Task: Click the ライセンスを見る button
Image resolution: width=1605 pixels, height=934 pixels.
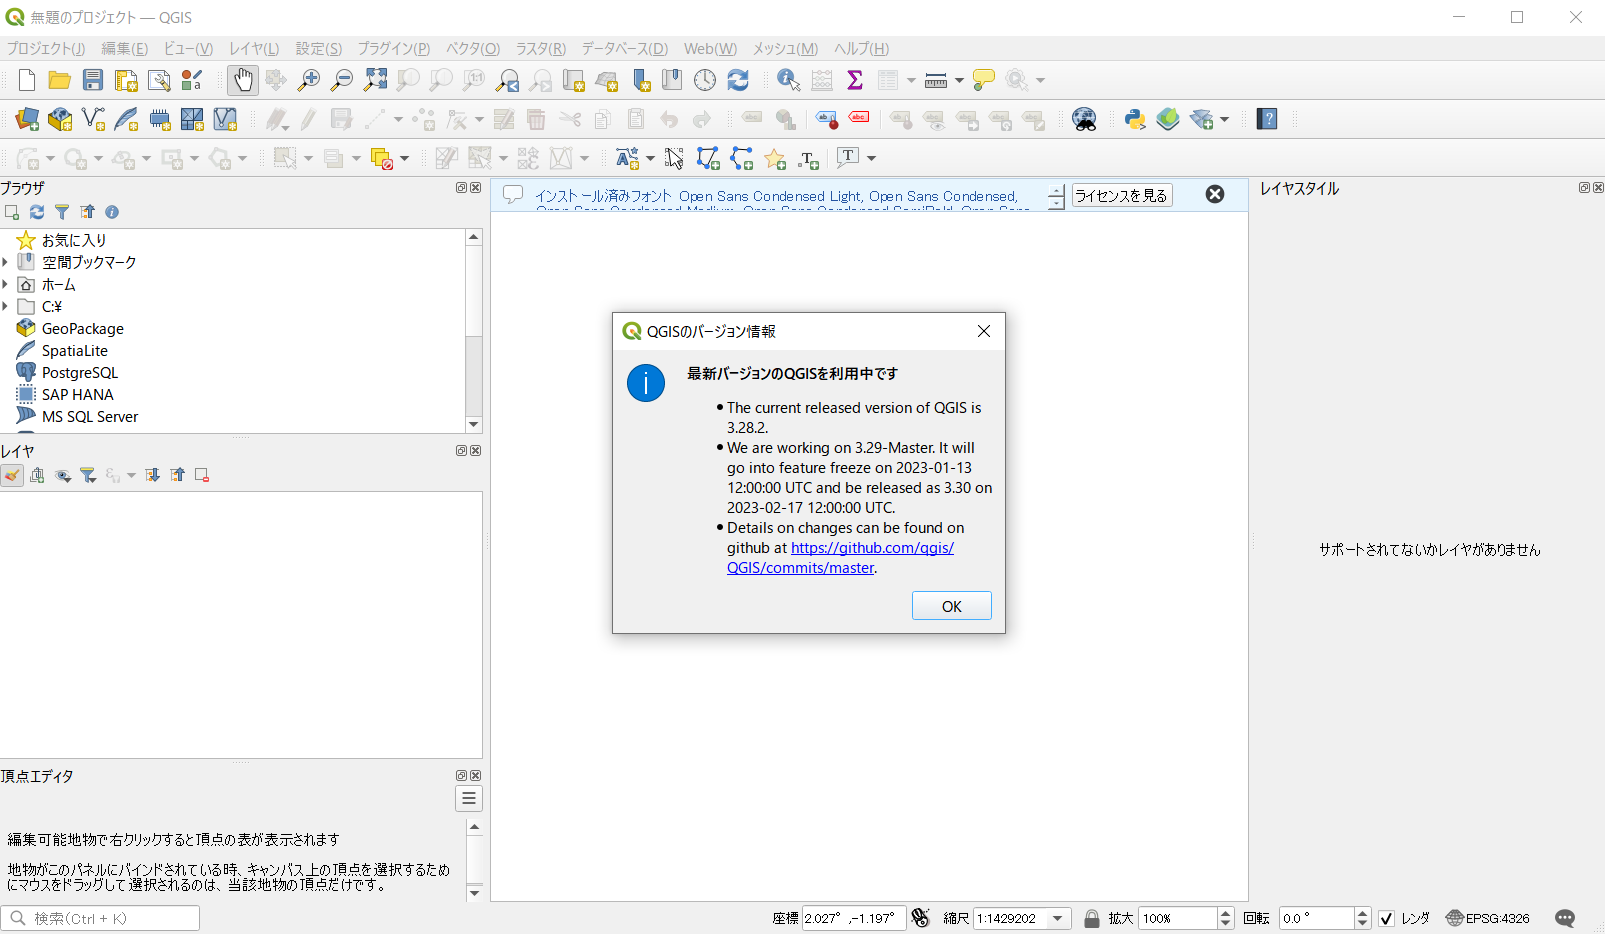Action: 1122,196
